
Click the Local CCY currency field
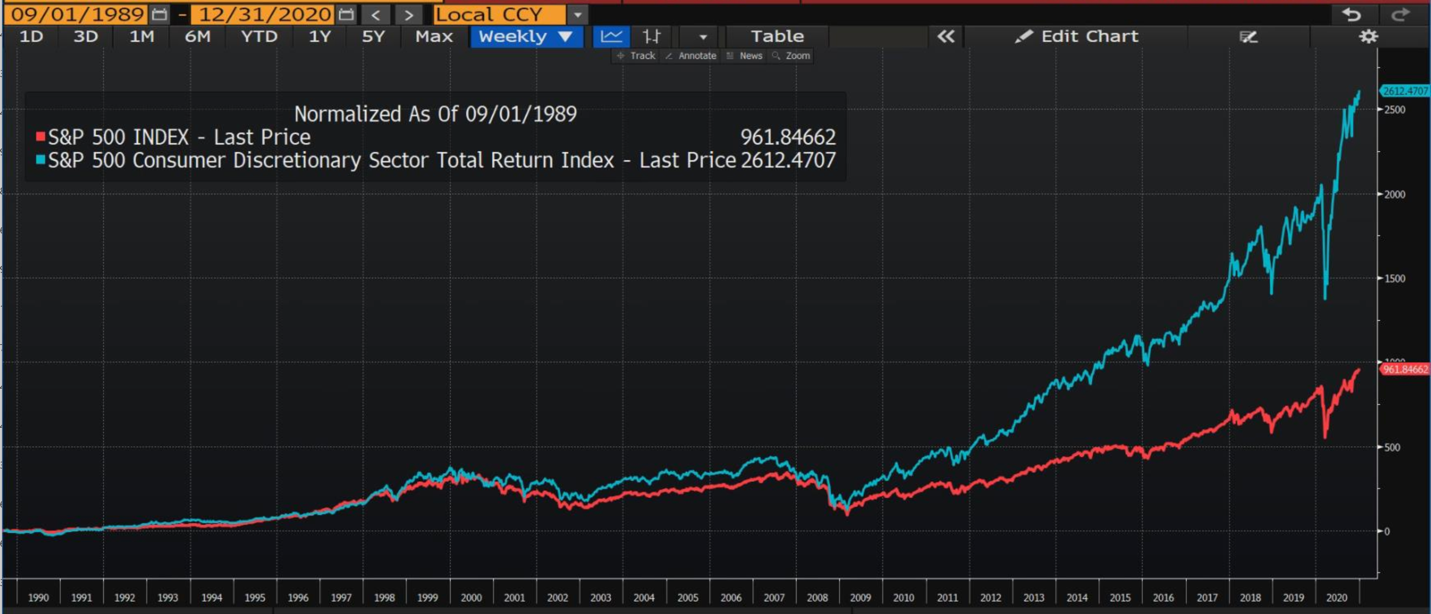(500, 15)
